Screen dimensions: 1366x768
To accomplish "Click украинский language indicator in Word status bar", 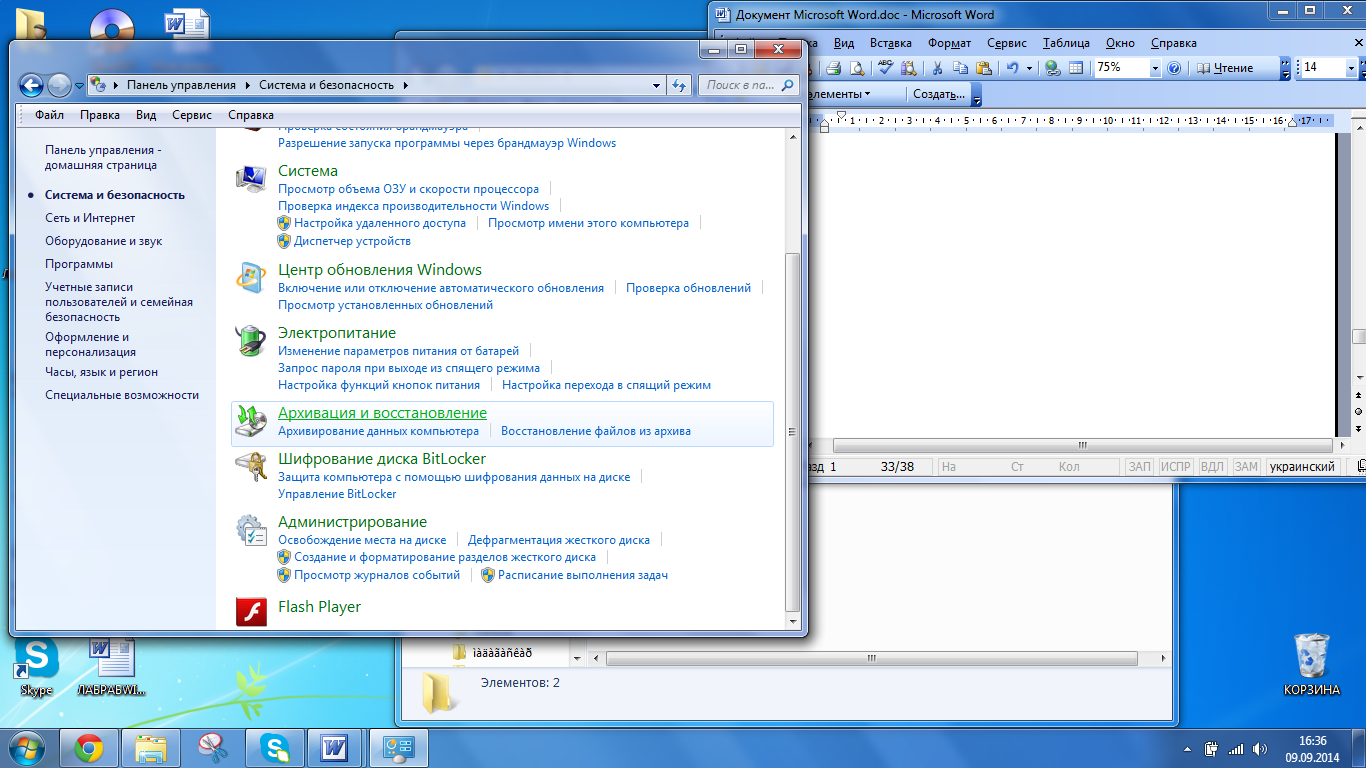I will point(1302,466).
